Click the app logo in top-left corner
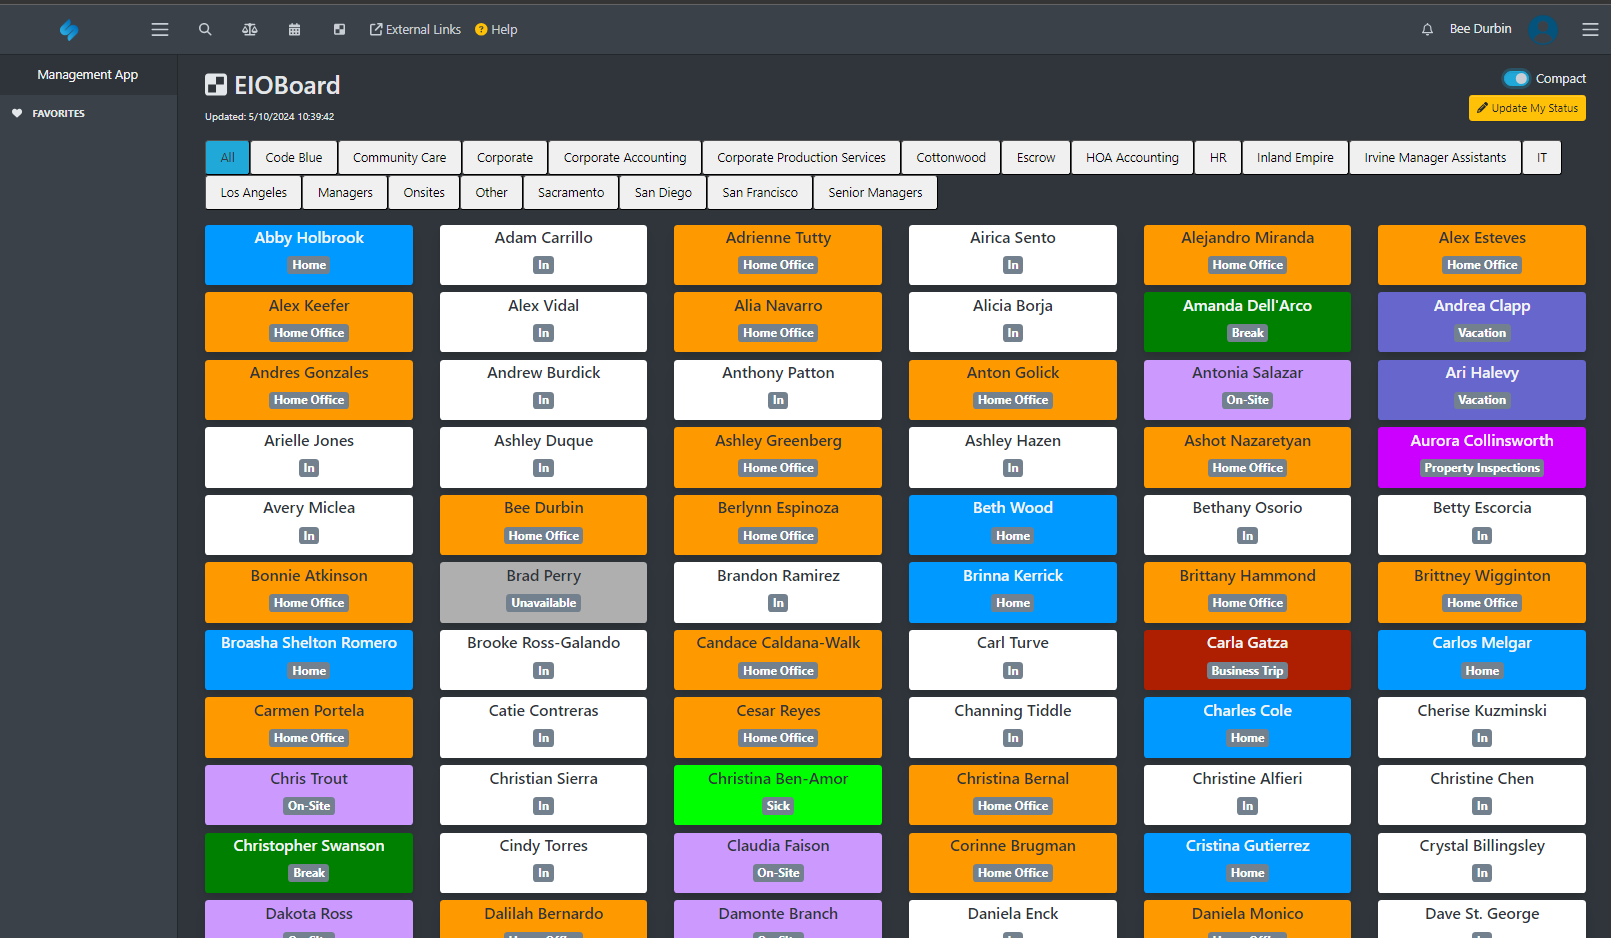This screenshot has height=938, width=1611. click(x=68, y=30)
